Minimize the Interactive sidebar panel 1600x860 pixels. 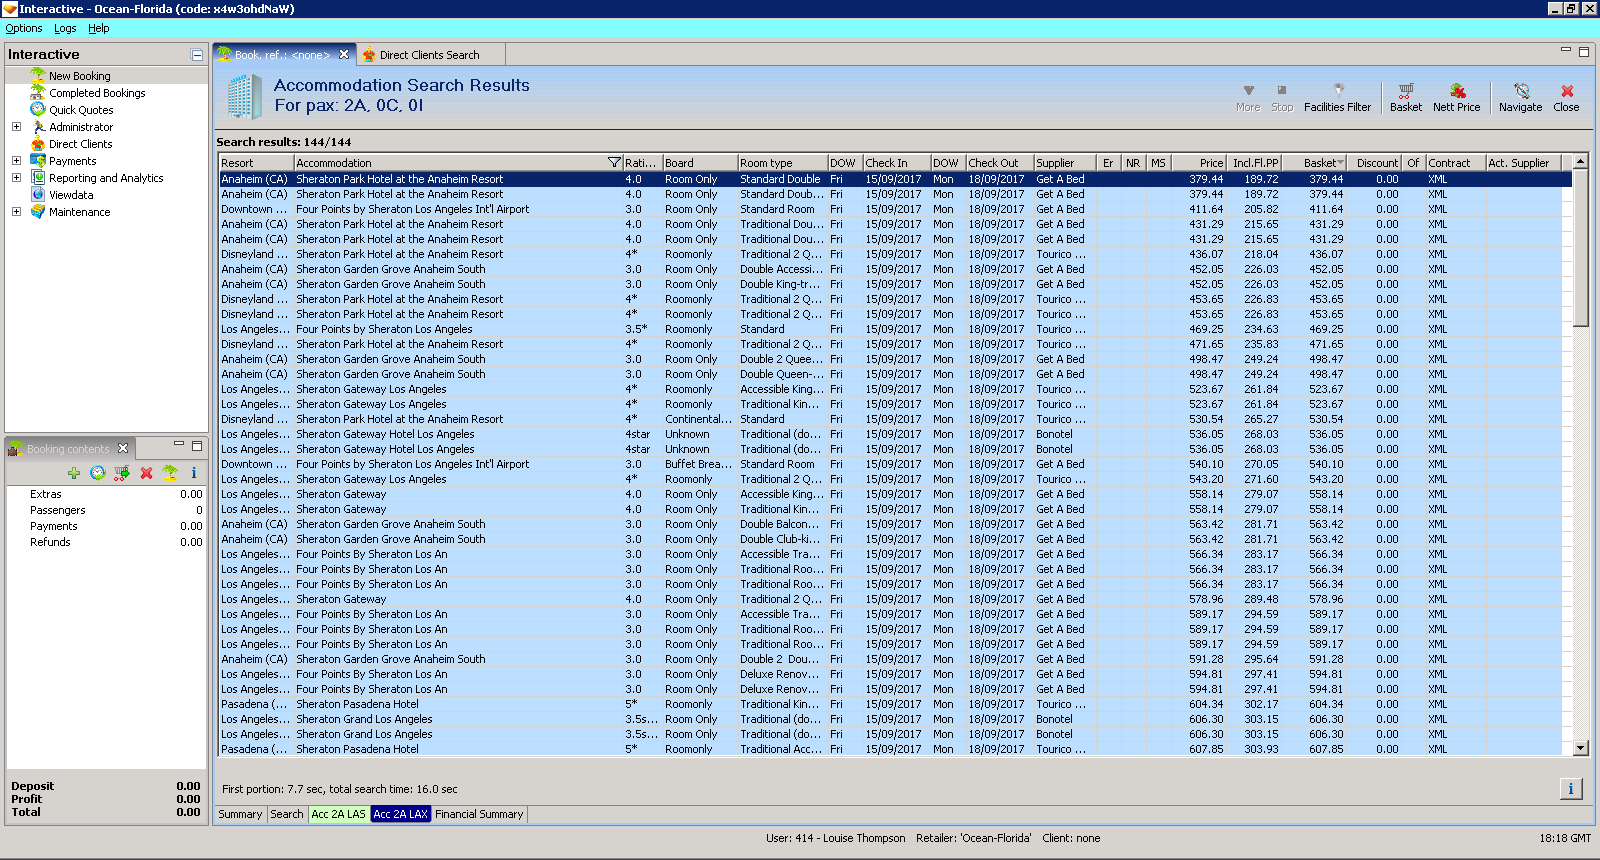(197, 55)
